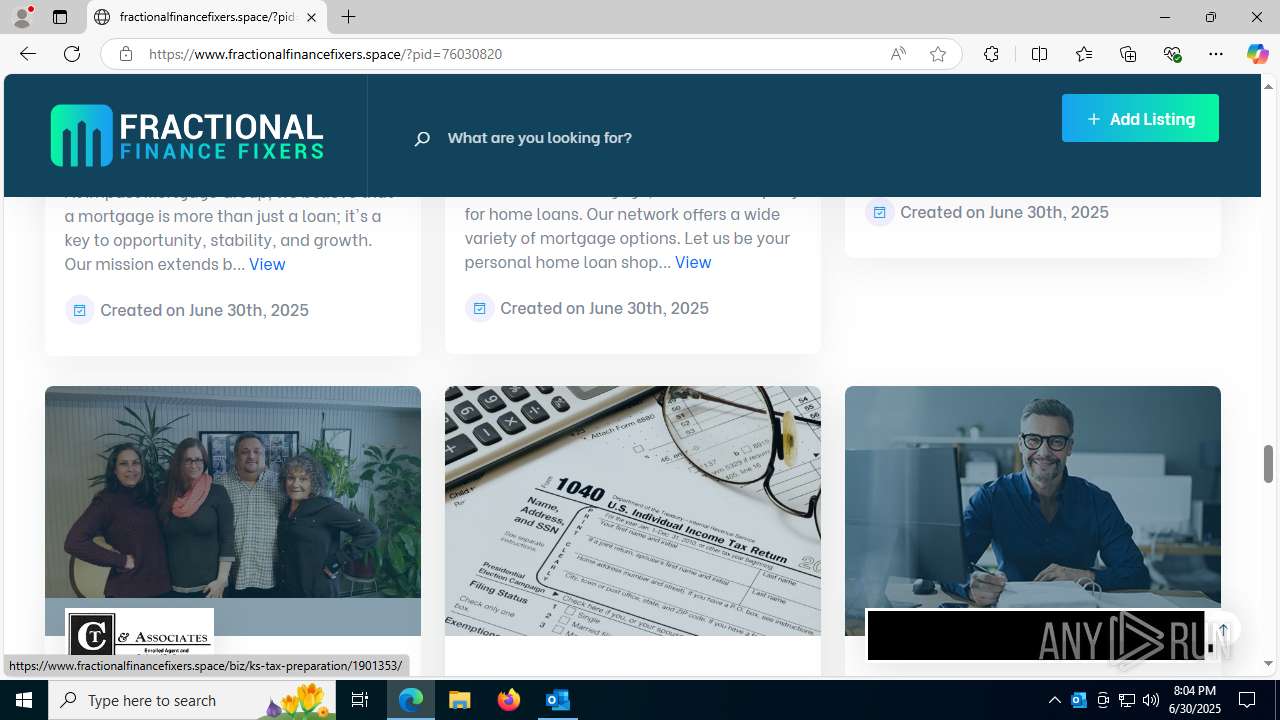Click the browser Back arrow

click(x=28, y=54)
